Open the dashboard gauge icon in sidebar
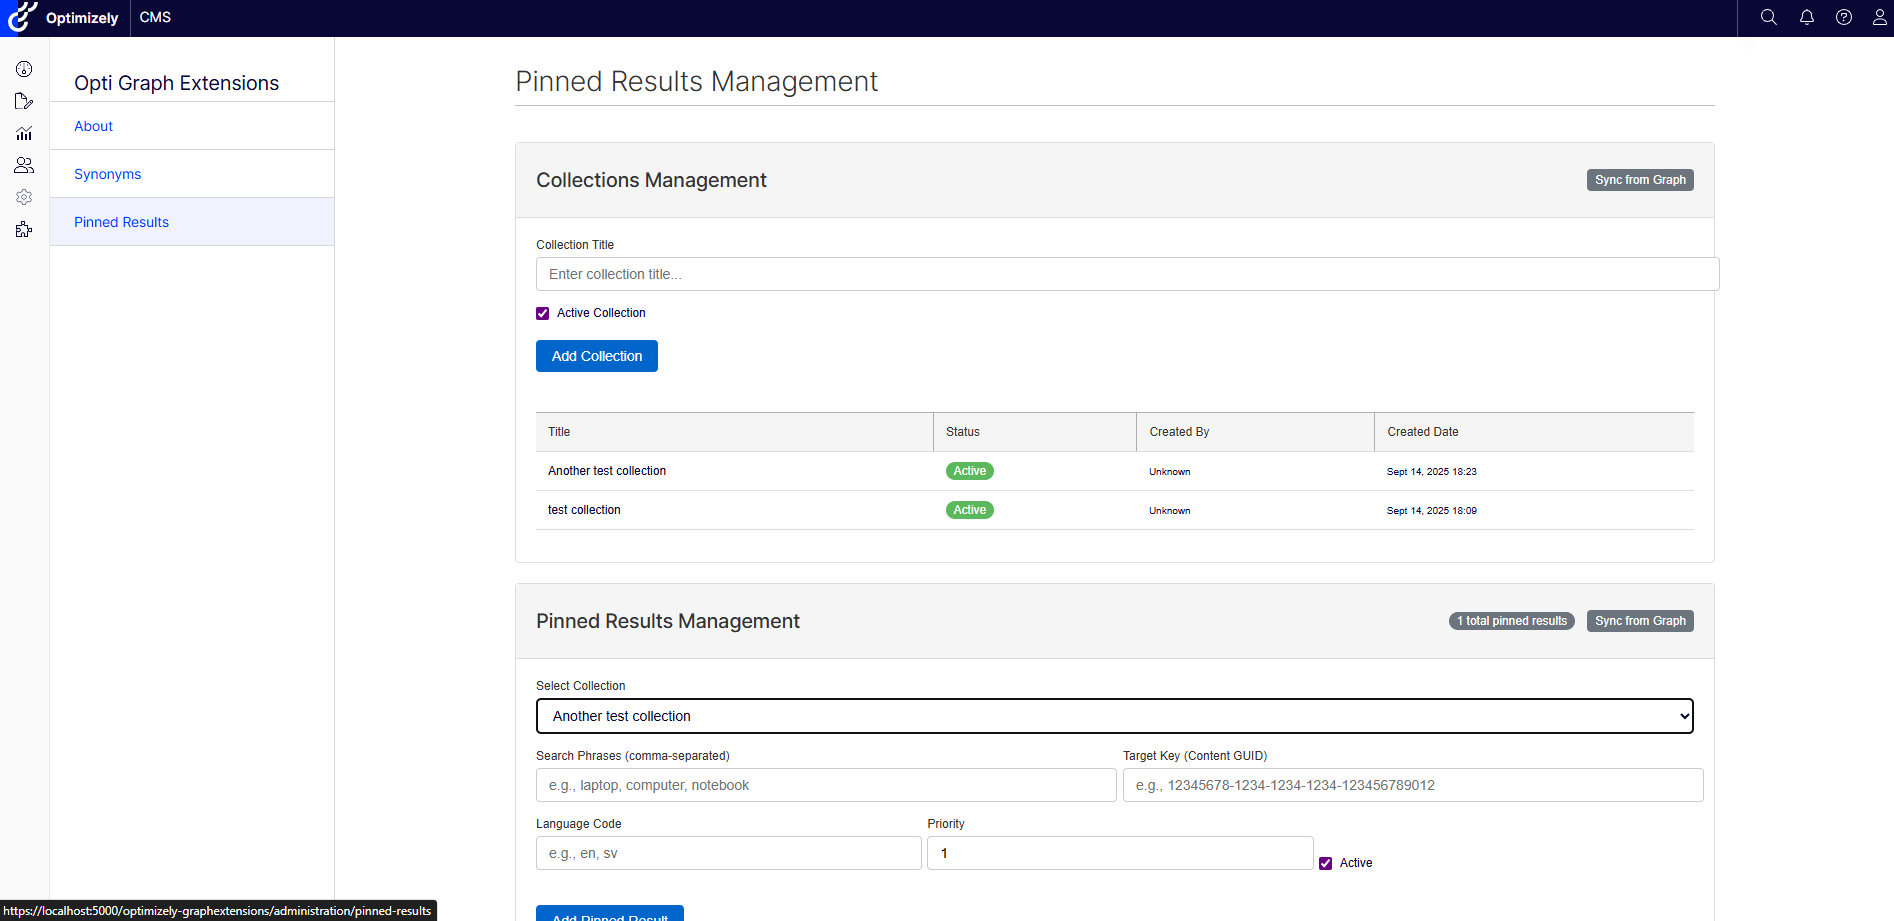 coord(24,69)
